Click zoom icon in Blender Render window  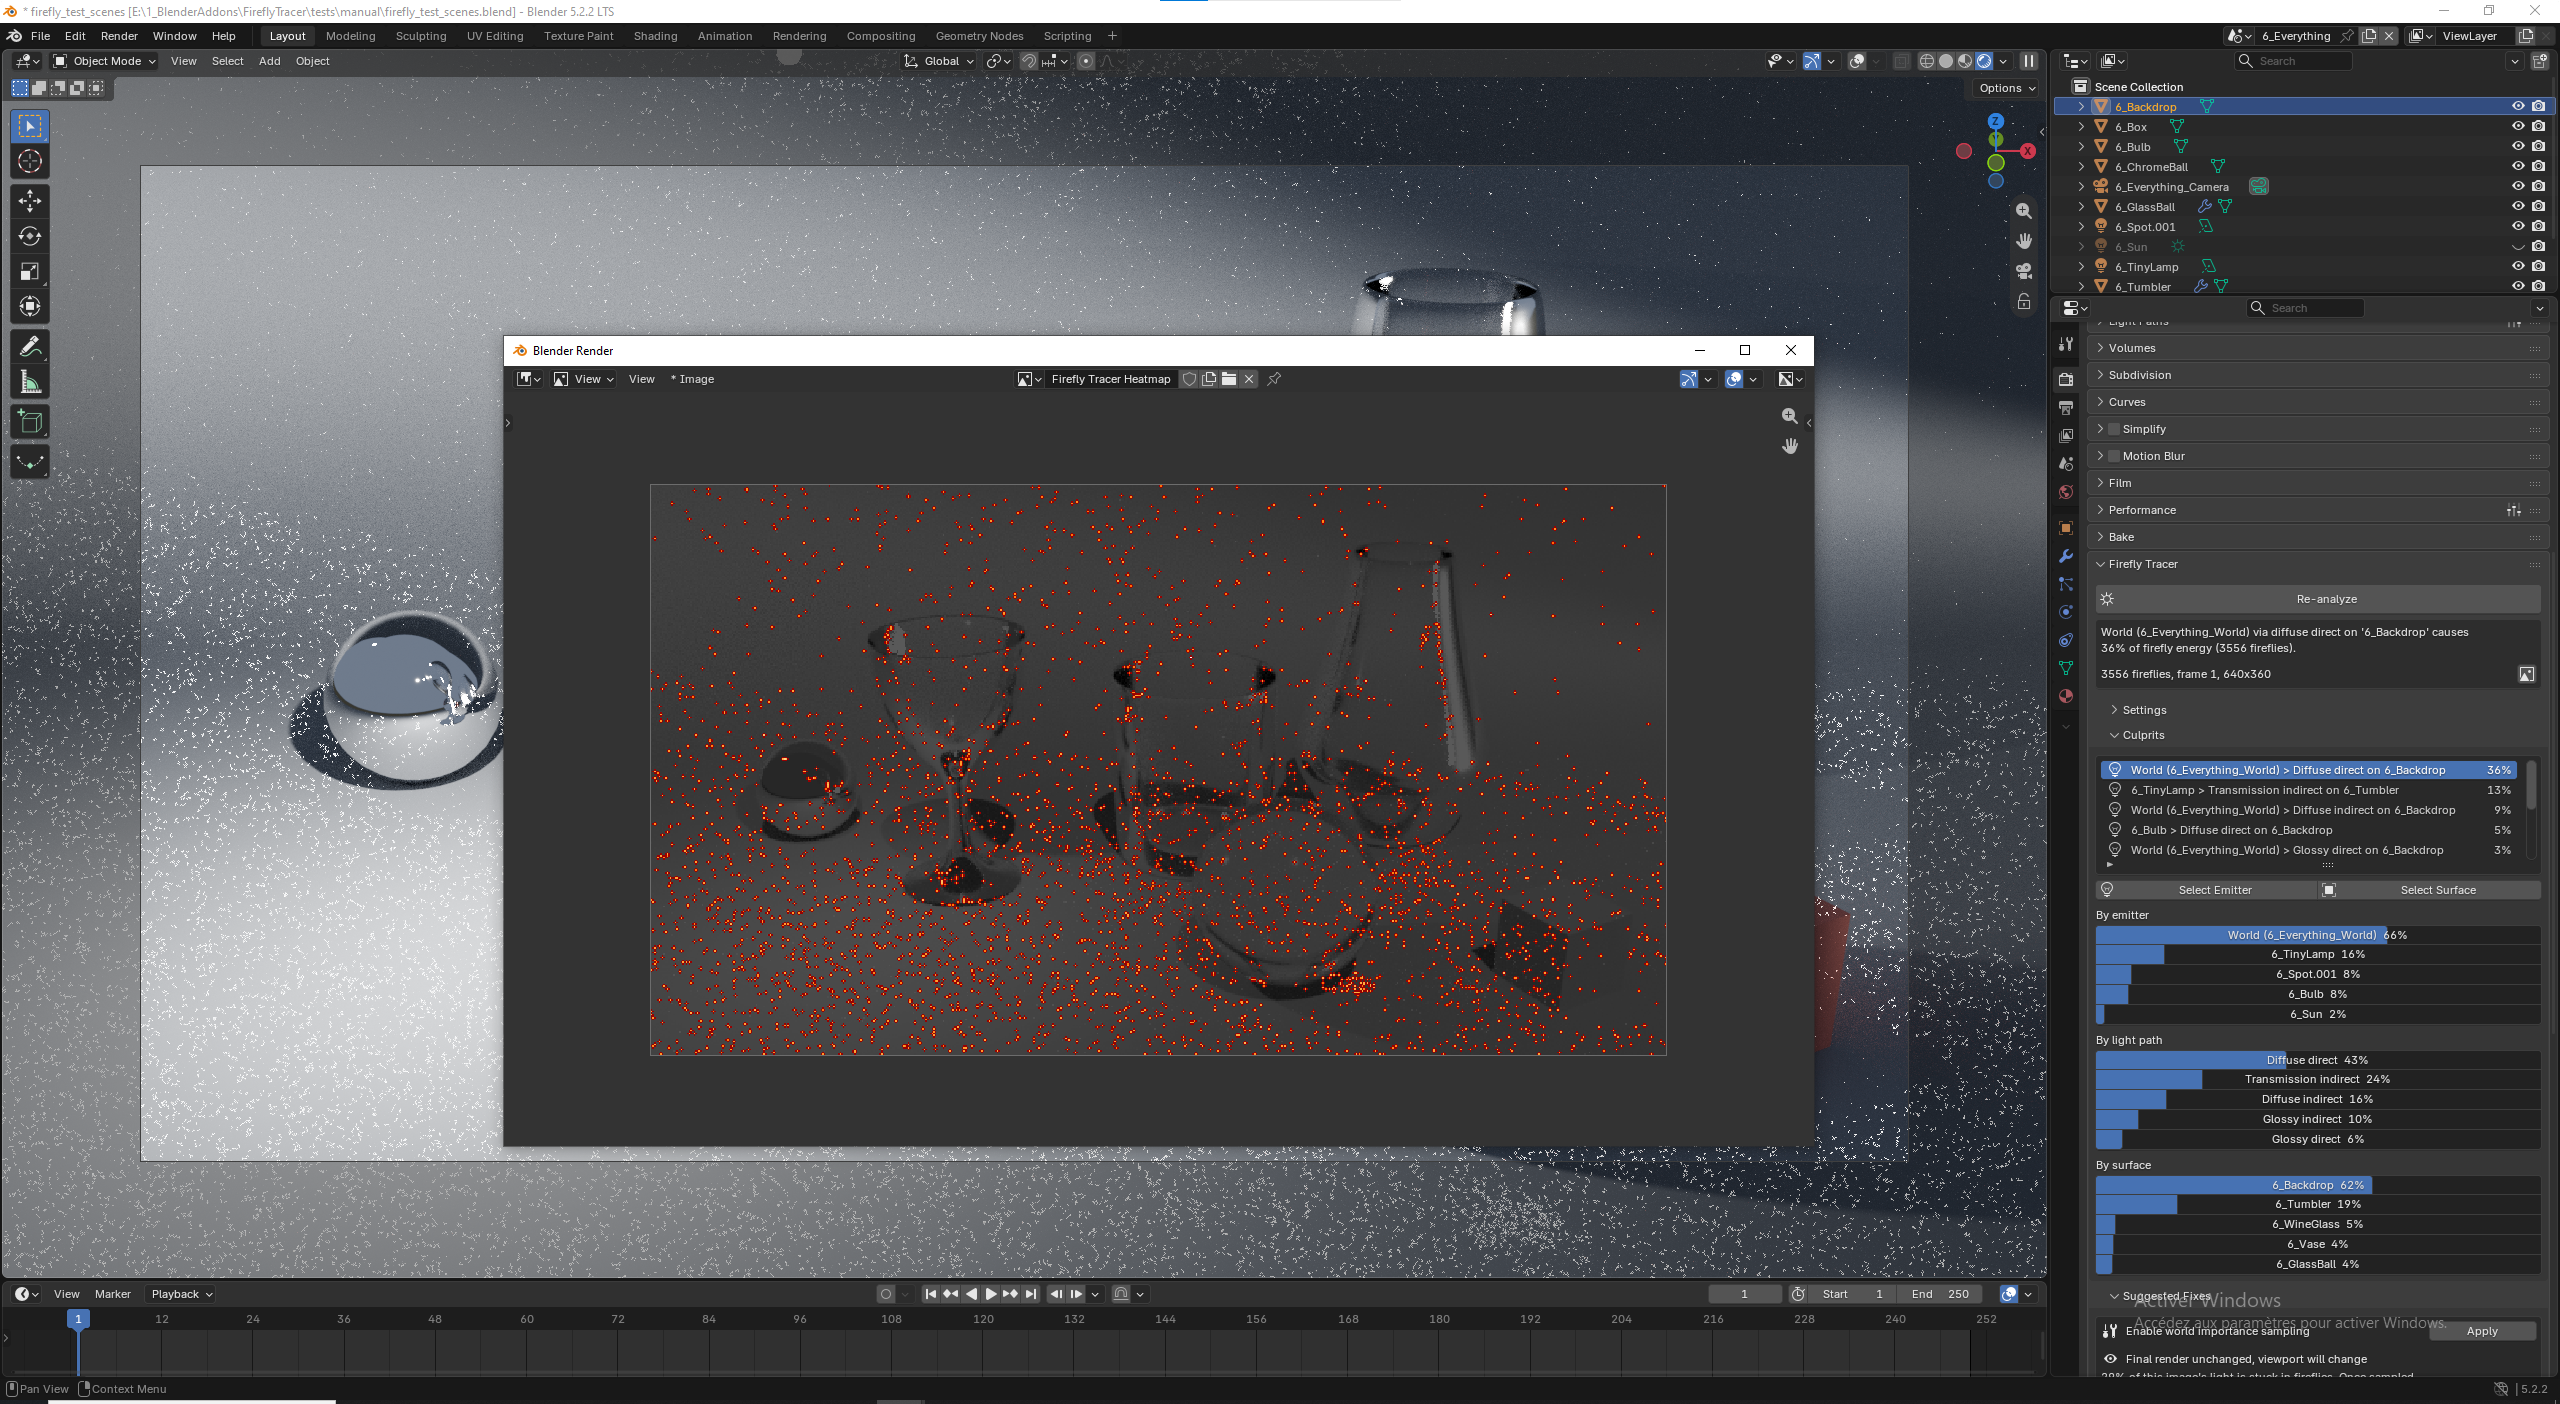(x=1790, y=416)
